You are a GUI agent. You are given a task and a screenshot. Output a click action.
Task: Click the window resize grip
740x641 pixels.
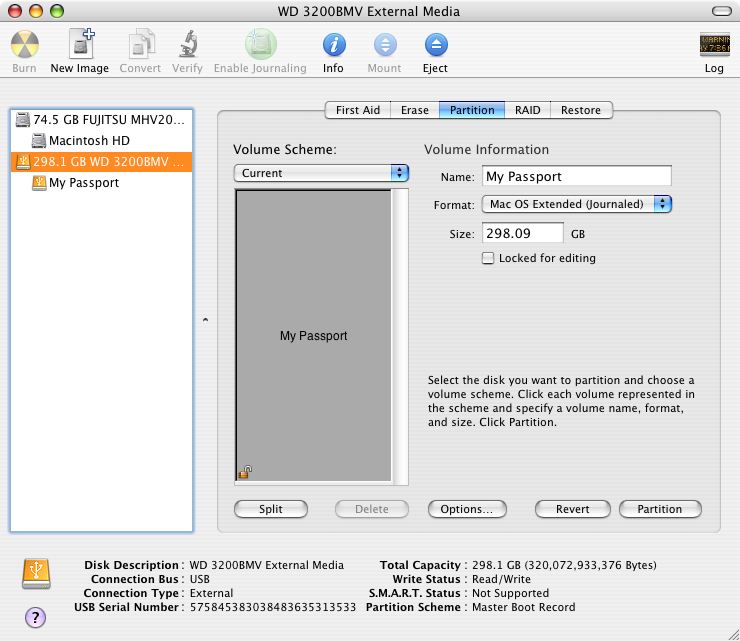733,634
